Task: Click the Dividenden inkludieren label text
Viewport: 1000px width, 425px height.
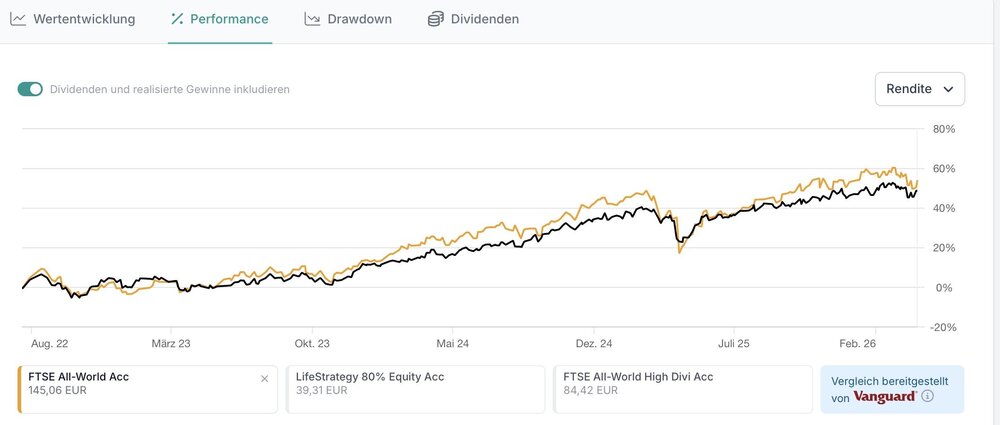Action: tap(170, 89)
